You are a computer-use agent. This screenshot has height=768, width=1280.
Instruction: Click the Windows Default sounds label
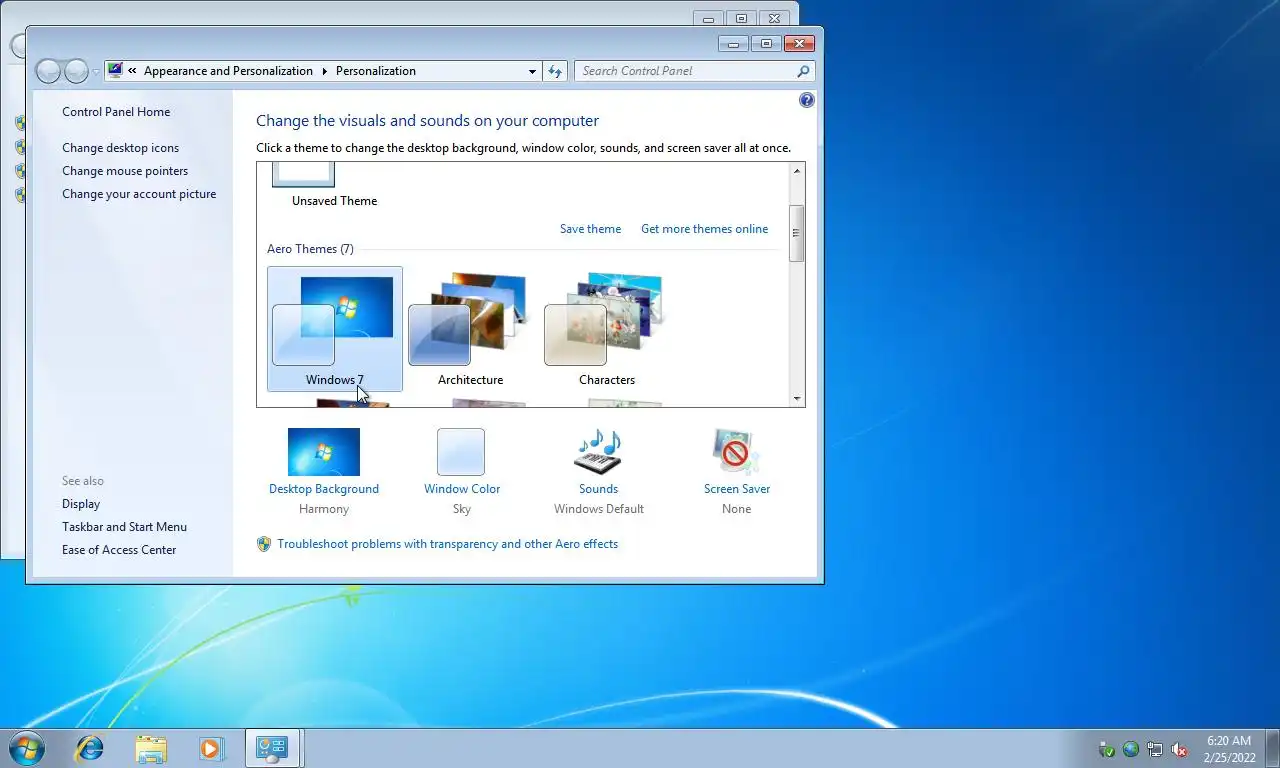(x=599, y=509)
